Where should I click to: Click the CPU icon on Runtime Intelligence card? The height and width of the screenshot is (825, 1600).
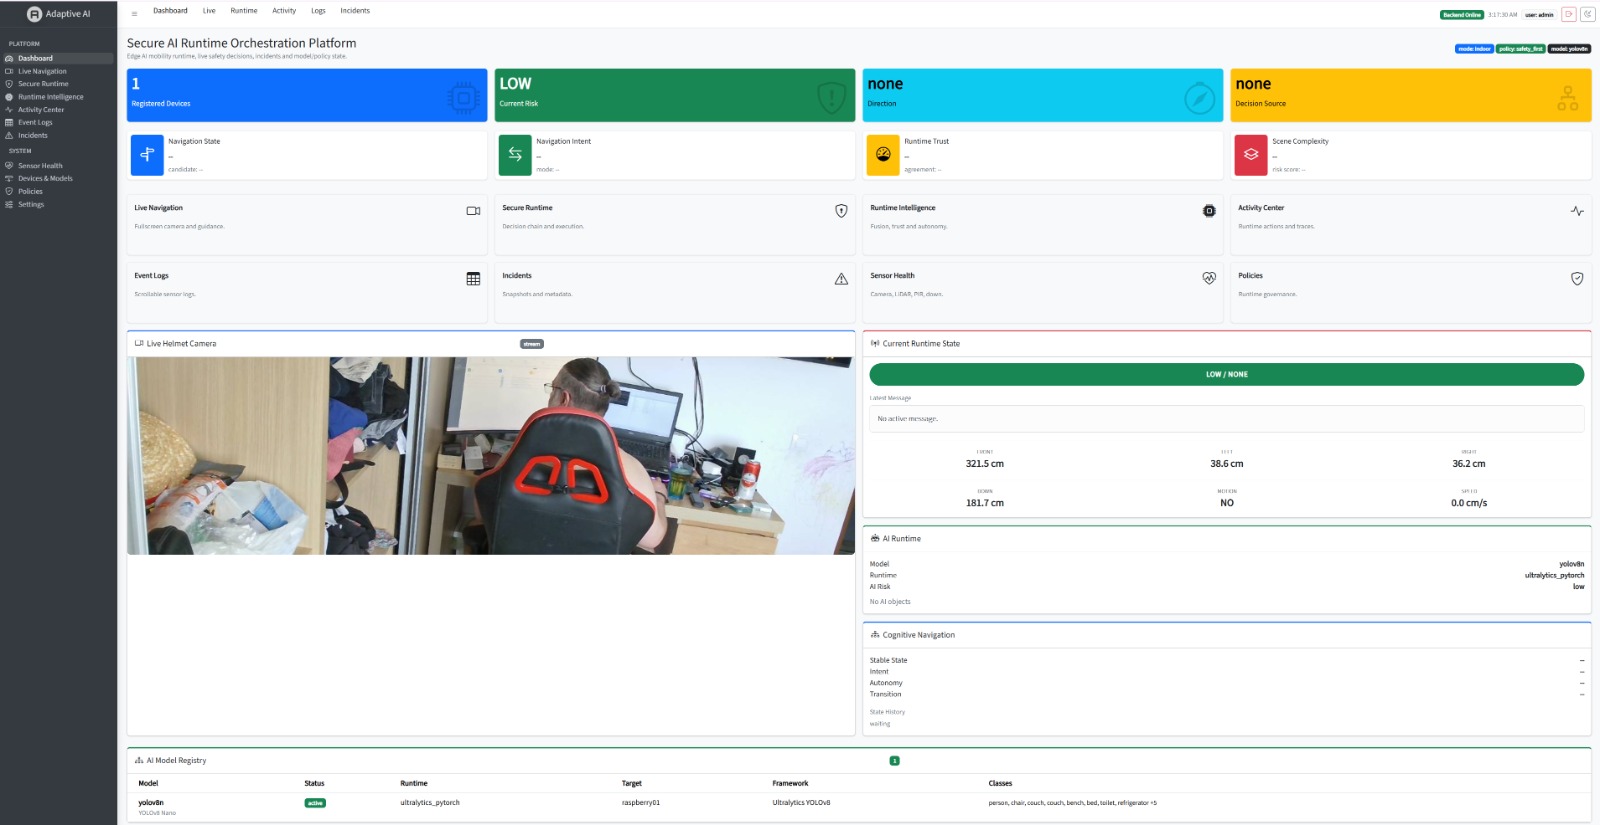(1209, 211)
